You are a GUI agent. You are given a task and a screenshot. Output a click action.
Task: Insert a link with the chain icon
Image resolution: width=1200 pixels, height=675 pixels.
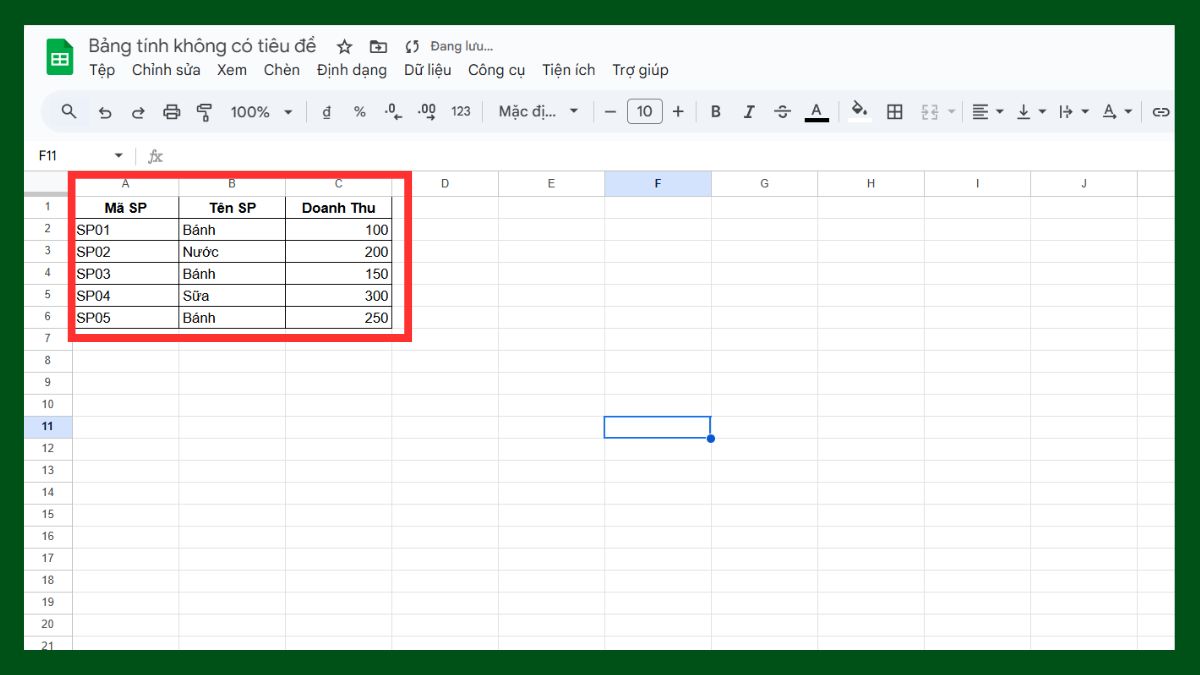click(x=1160, y=112)
